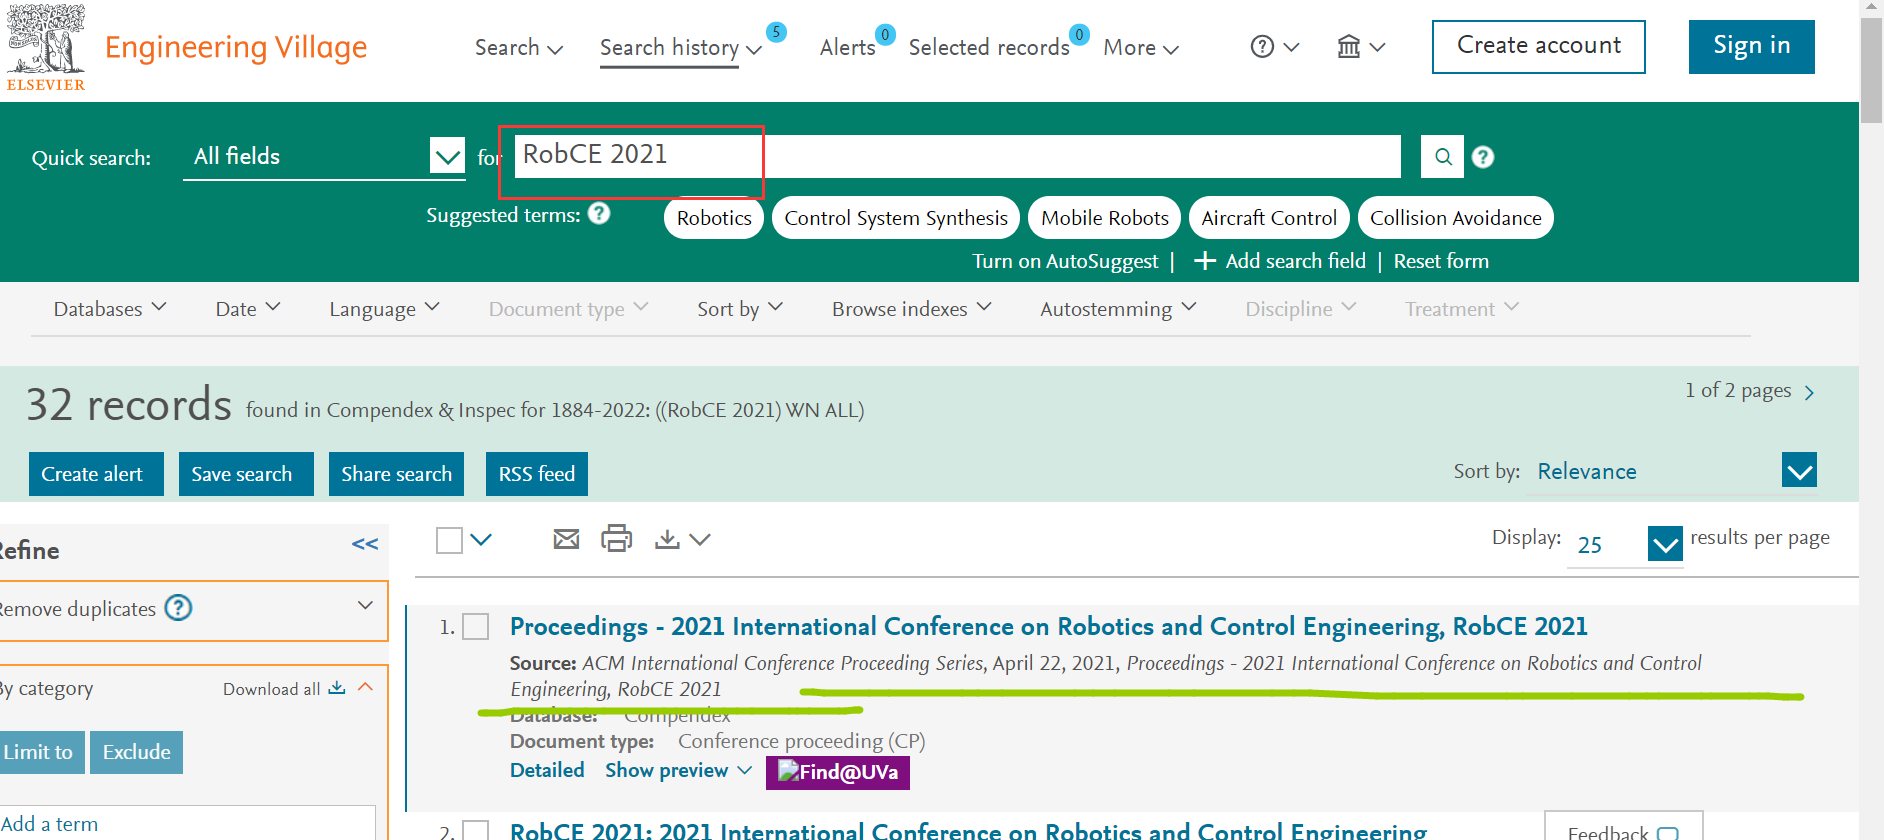
Task: Click Create alert button
Action: [96, 474]
